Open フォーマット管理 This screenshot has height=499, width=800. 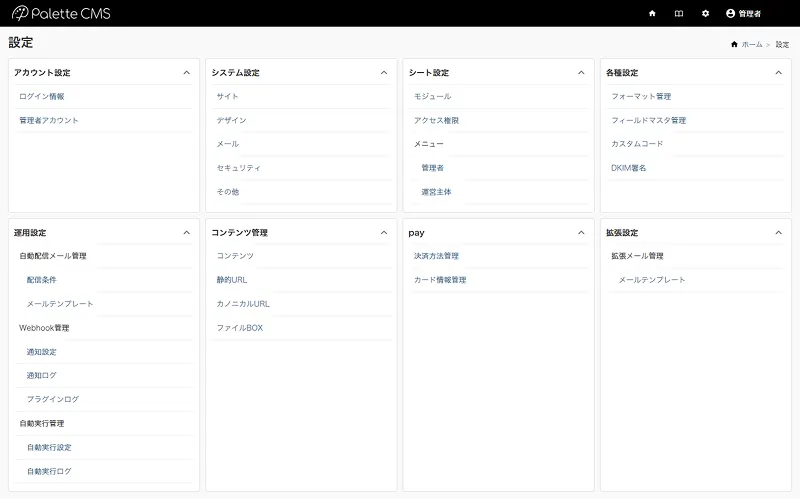click(x=641, y=96)
